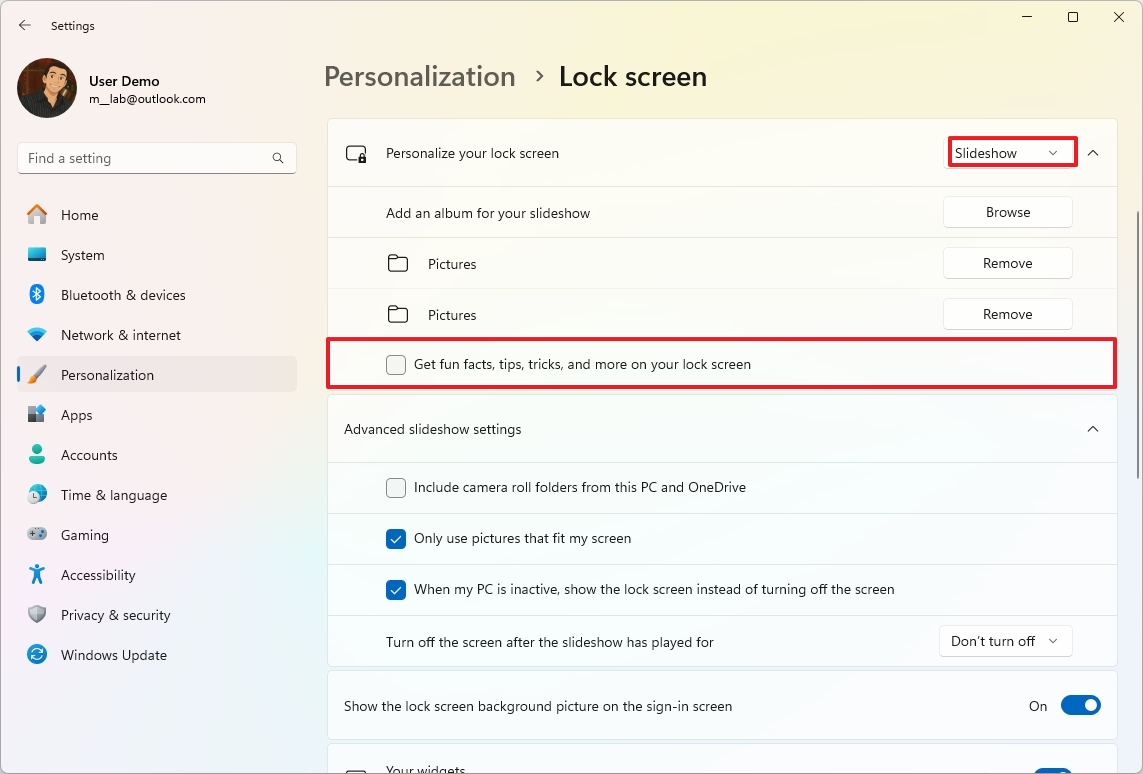Uncheck Only use pictures that fit my screen
This screenshot has width=1143, height=774.
(396, 539)
